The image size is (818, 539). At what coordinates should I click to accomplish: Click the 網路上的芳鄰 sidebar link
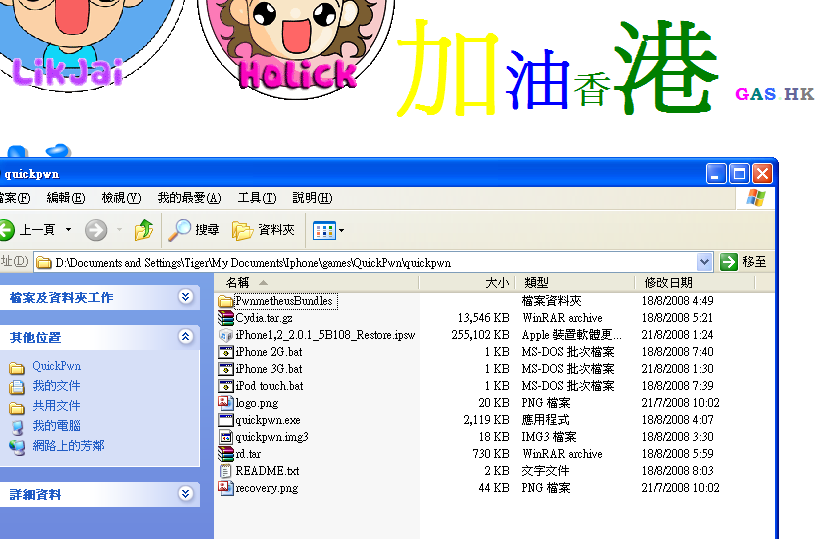point(68,446)
